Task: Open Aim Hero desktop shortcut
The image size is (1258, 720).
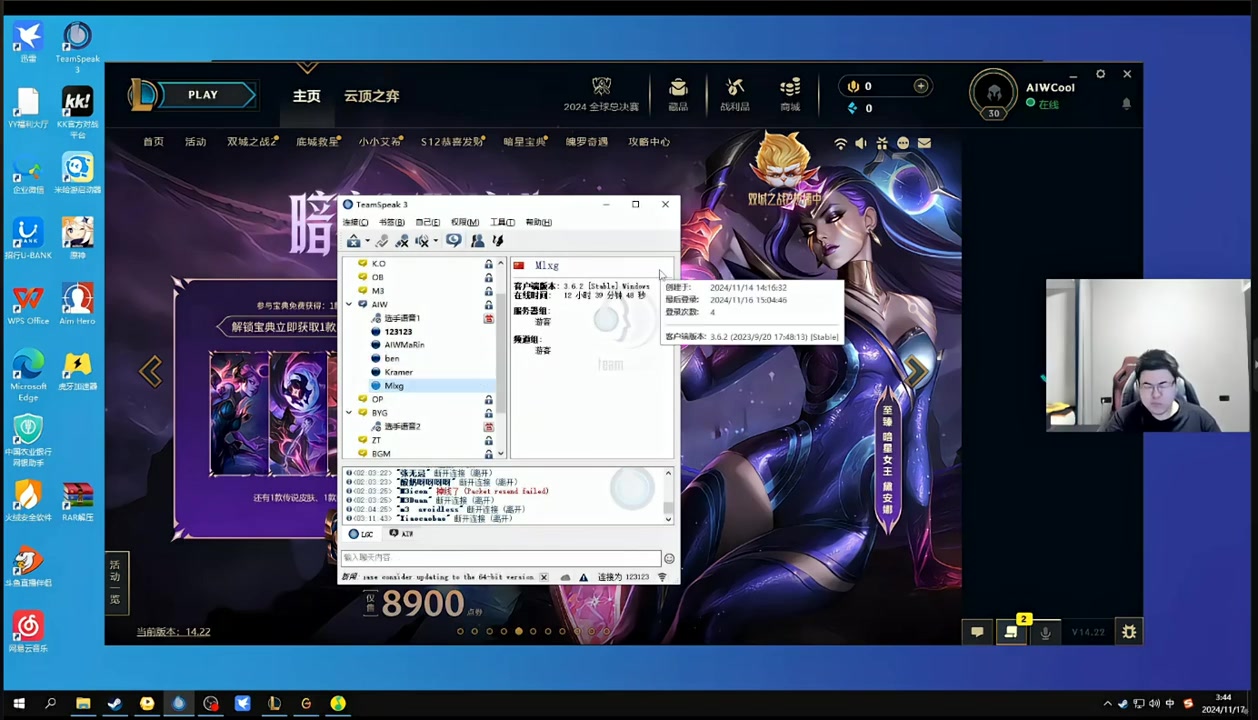Action: [x=77, y=303]
